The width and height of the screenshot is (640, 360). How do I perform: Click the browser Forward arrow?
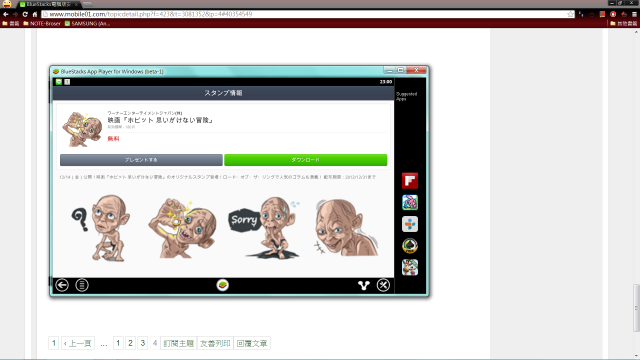tap(16, 14)
